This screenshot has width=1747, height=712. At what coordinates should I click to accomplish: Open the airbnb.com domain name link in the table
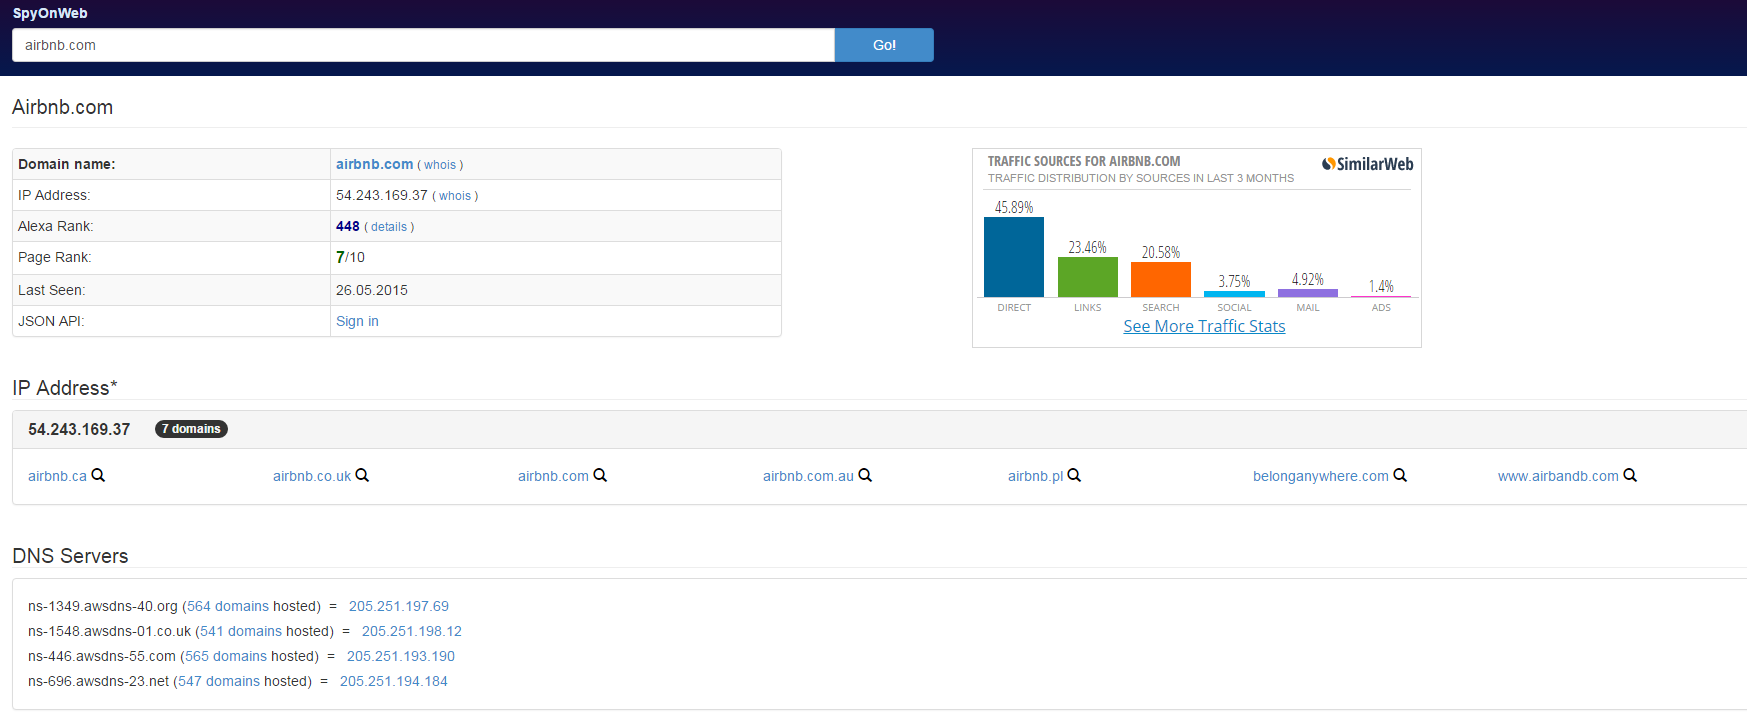pos(374,164)
